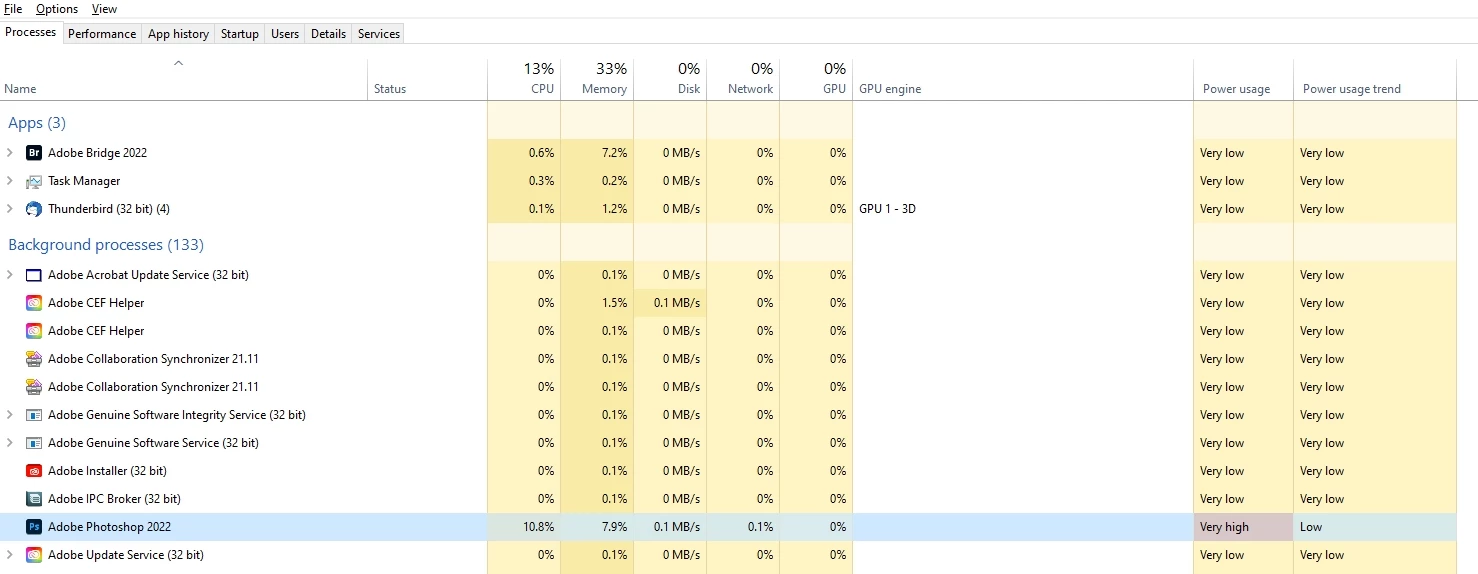
Task: Switch to the Startup tab
Action: pos(240,34)
